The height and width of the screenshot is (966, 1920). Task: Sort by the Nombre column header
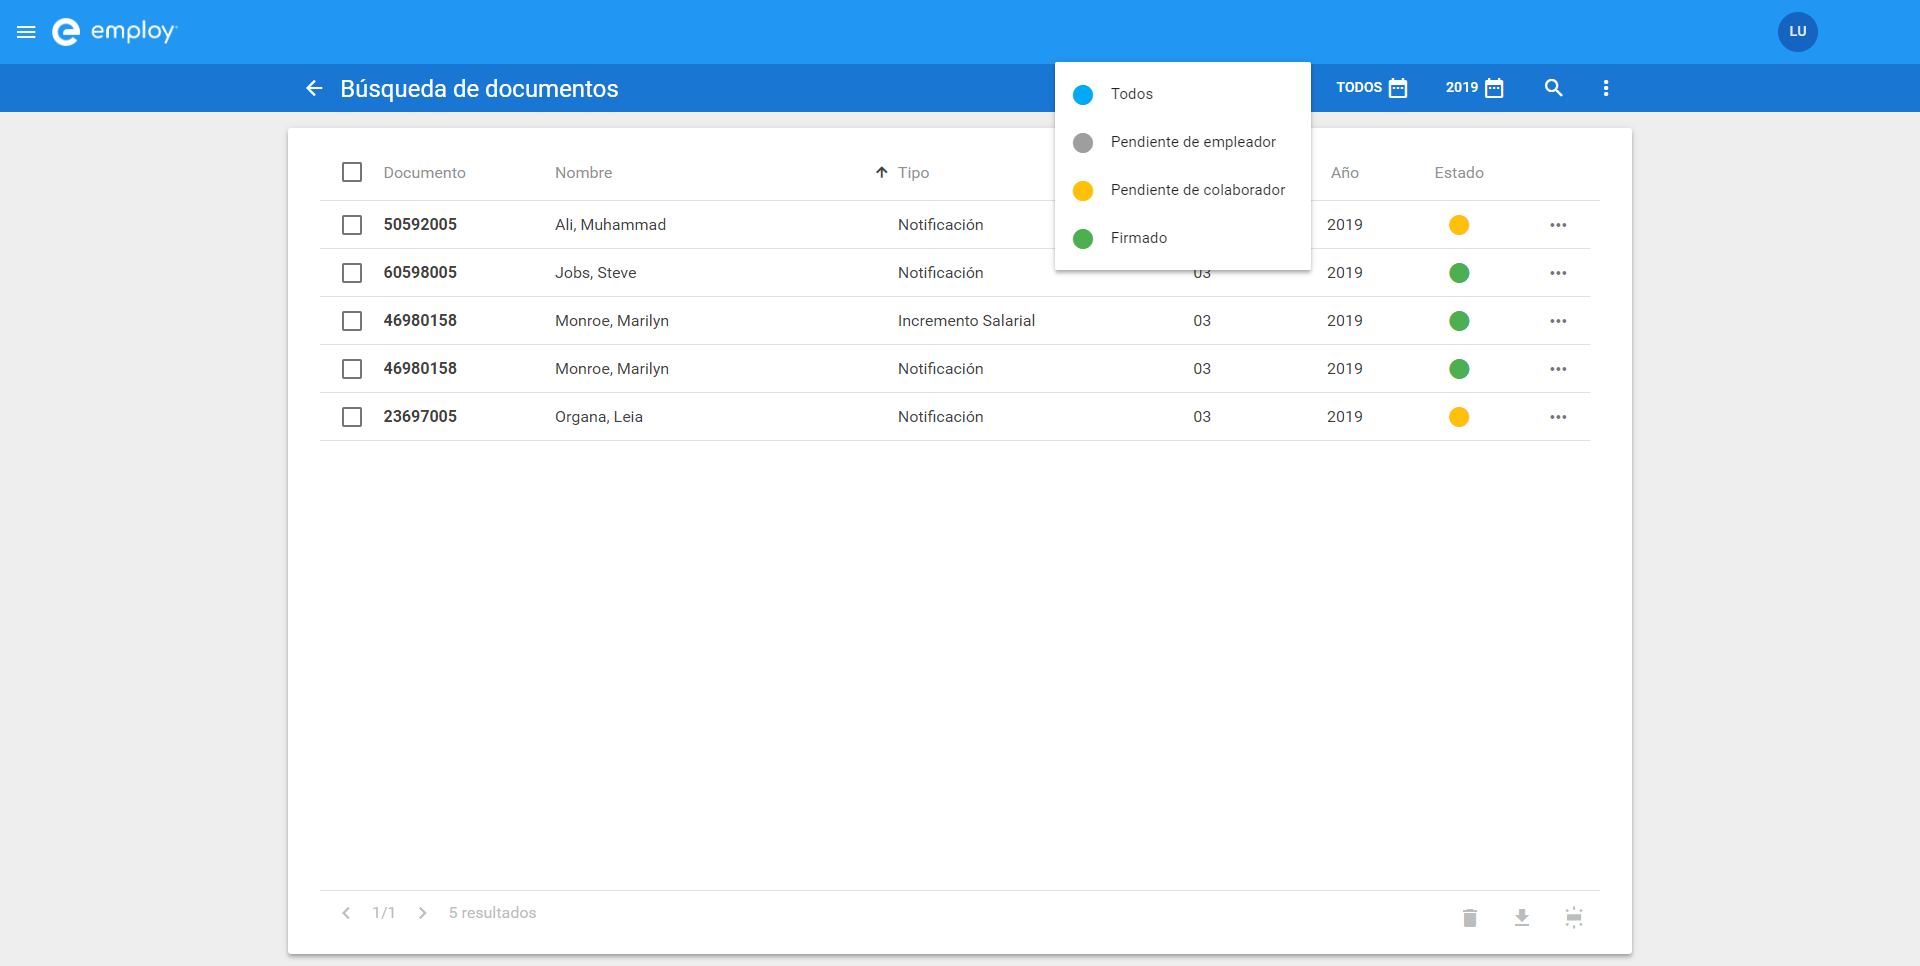583,173
